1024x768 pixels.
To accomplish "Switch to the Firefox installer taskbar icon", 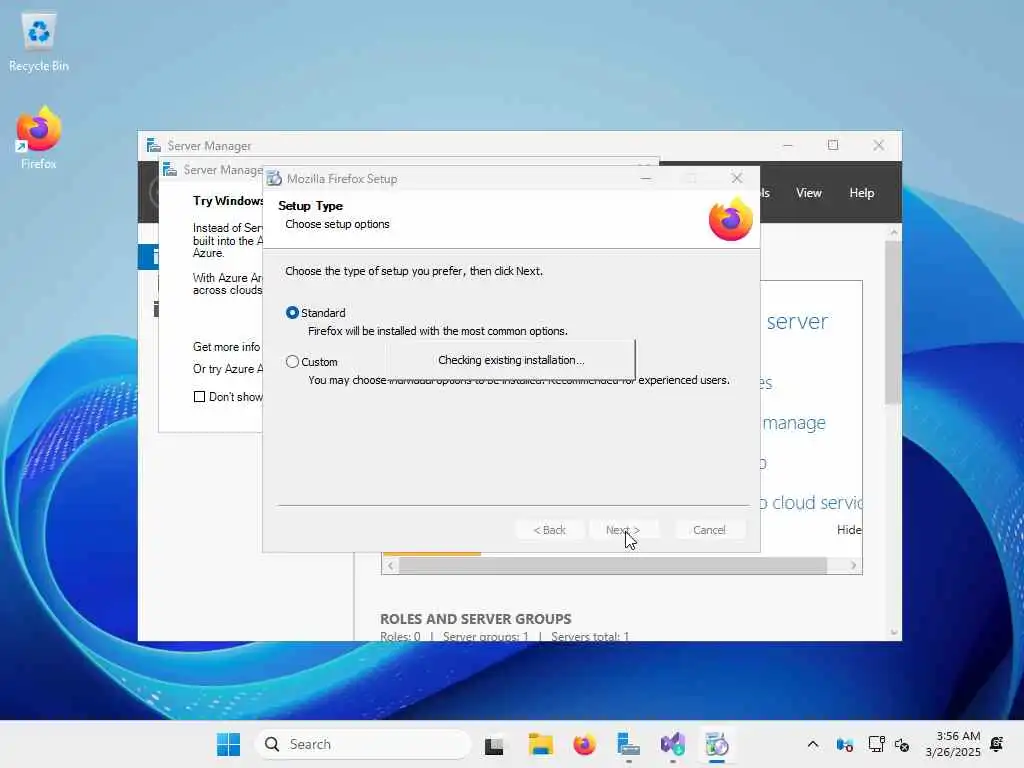I will [x=716, y=744].
